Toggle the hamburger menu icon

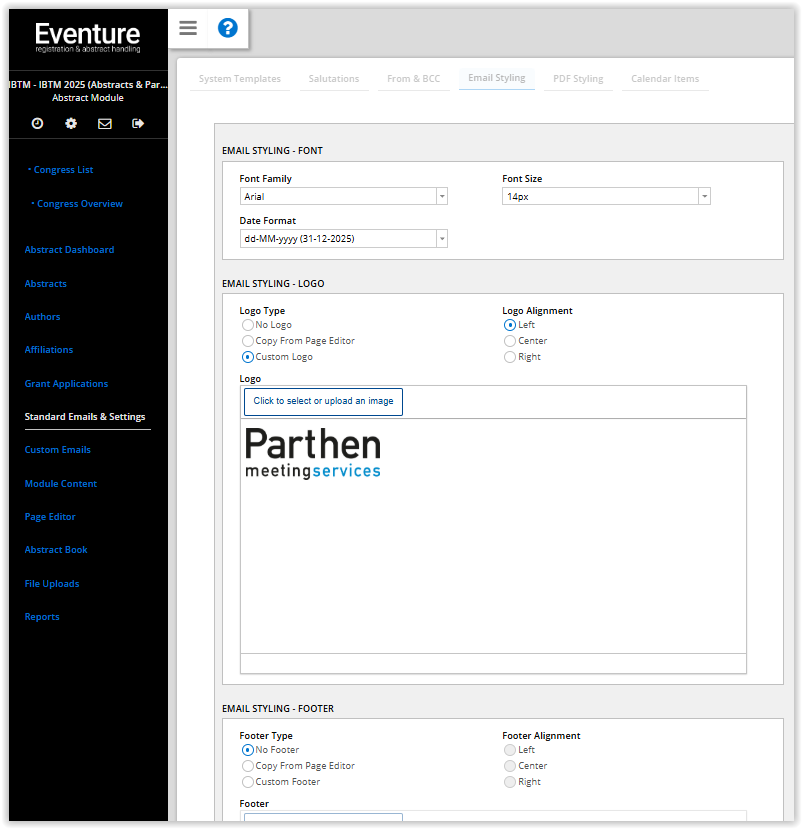[x=188, y=28]
